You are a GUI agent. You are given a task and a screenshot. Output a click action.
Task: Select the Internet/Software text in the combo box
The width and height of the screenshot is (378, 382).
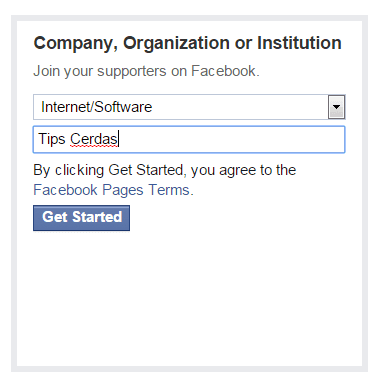tap(96, 107)
